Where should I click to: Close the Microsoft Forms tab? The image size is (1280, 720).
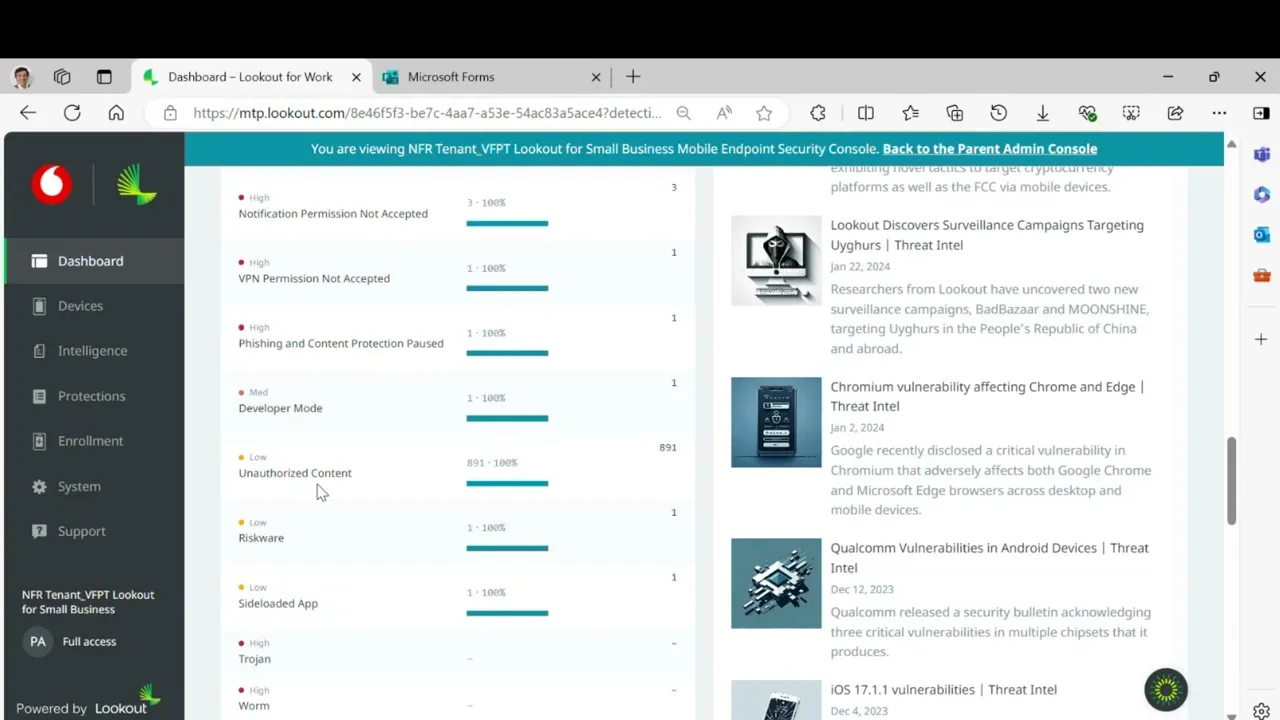596,77
